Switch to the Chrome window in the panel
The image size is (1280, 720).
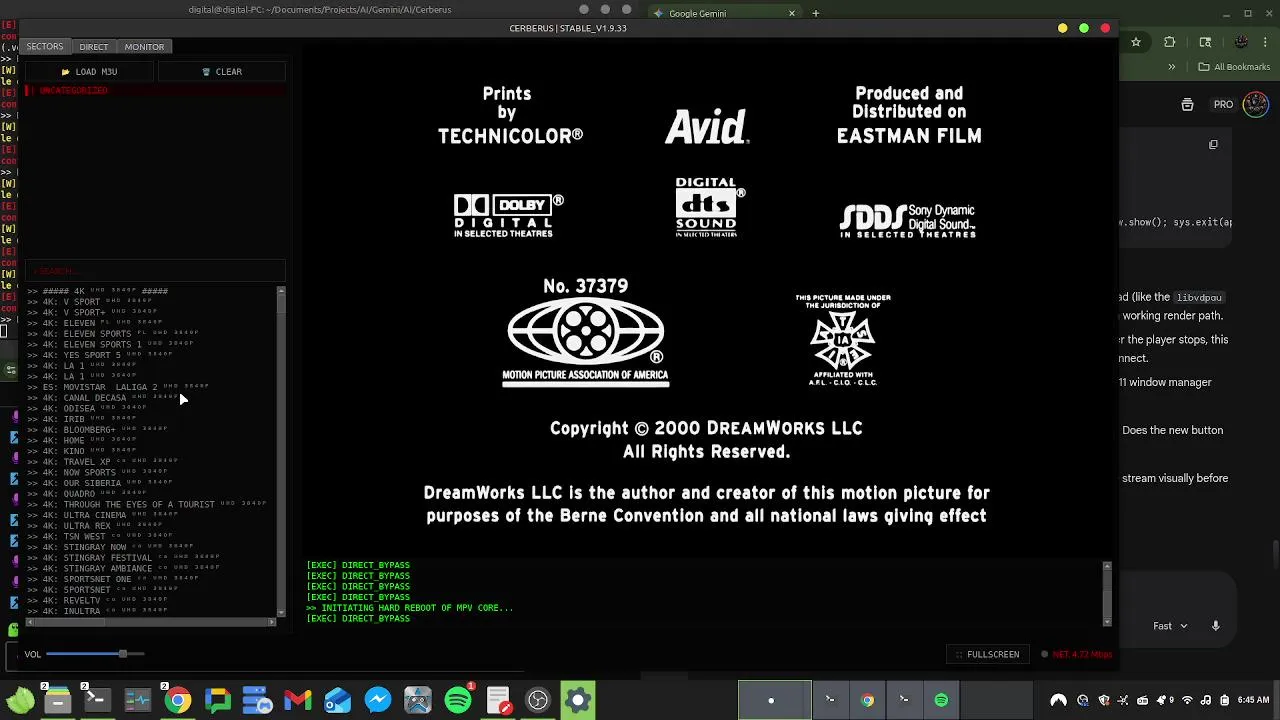coord(867,700)
